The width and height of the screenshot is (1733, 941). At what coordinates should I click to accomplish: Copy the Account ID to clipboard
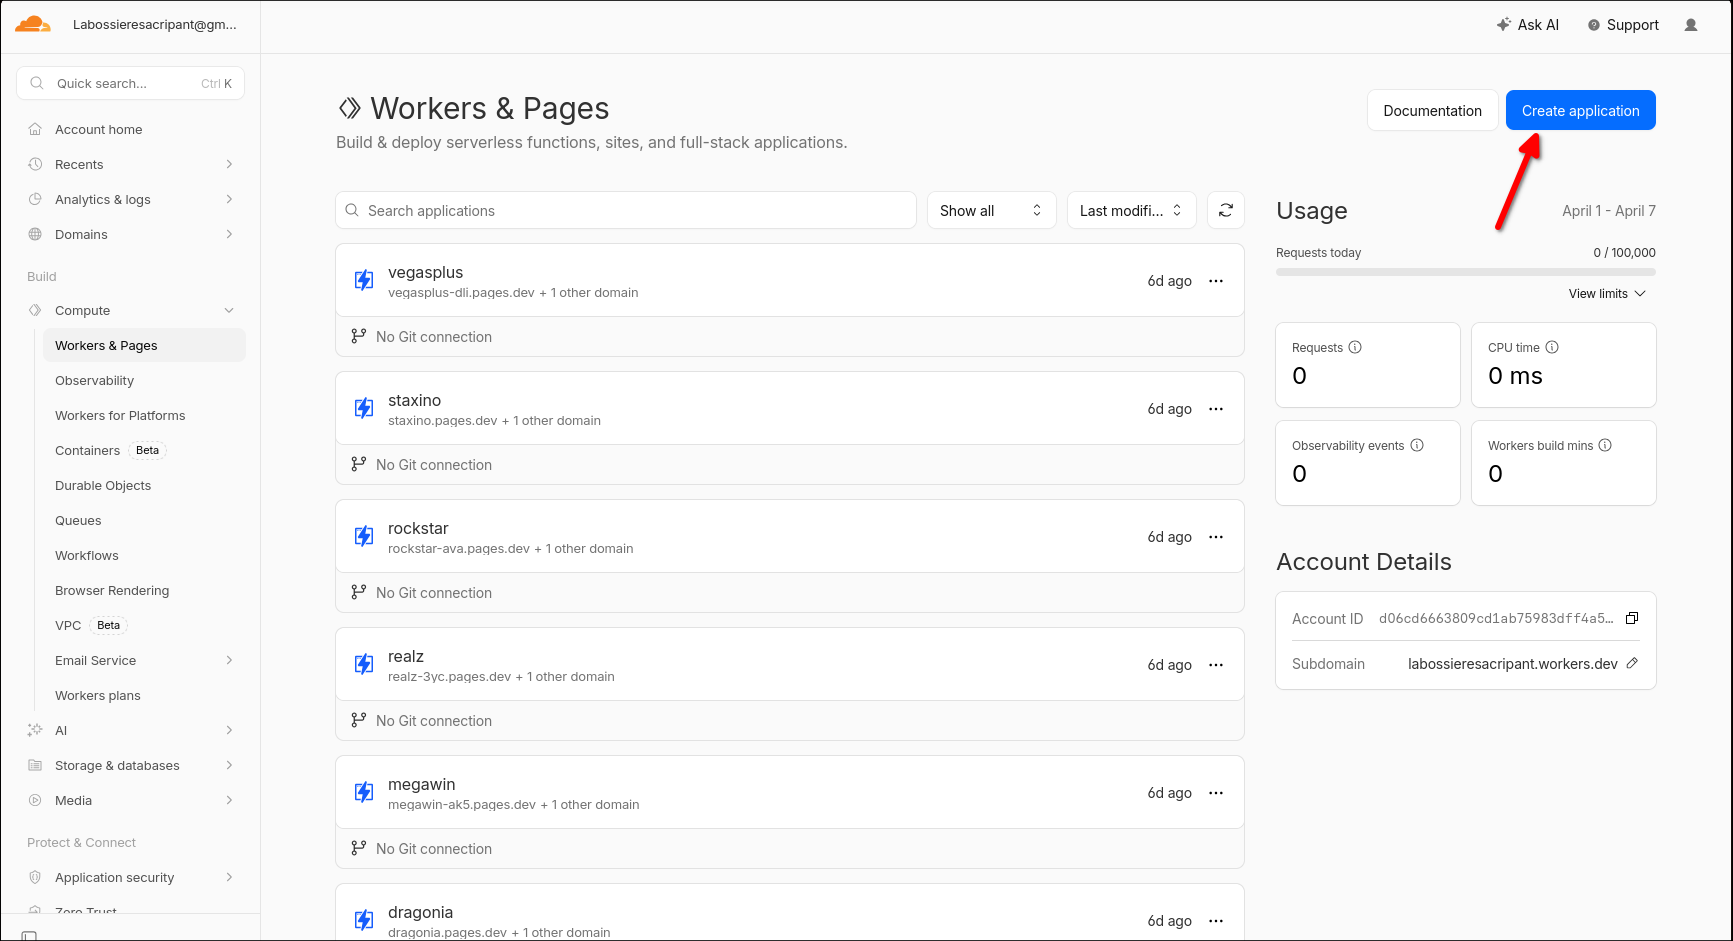(x=1631, y=618)
